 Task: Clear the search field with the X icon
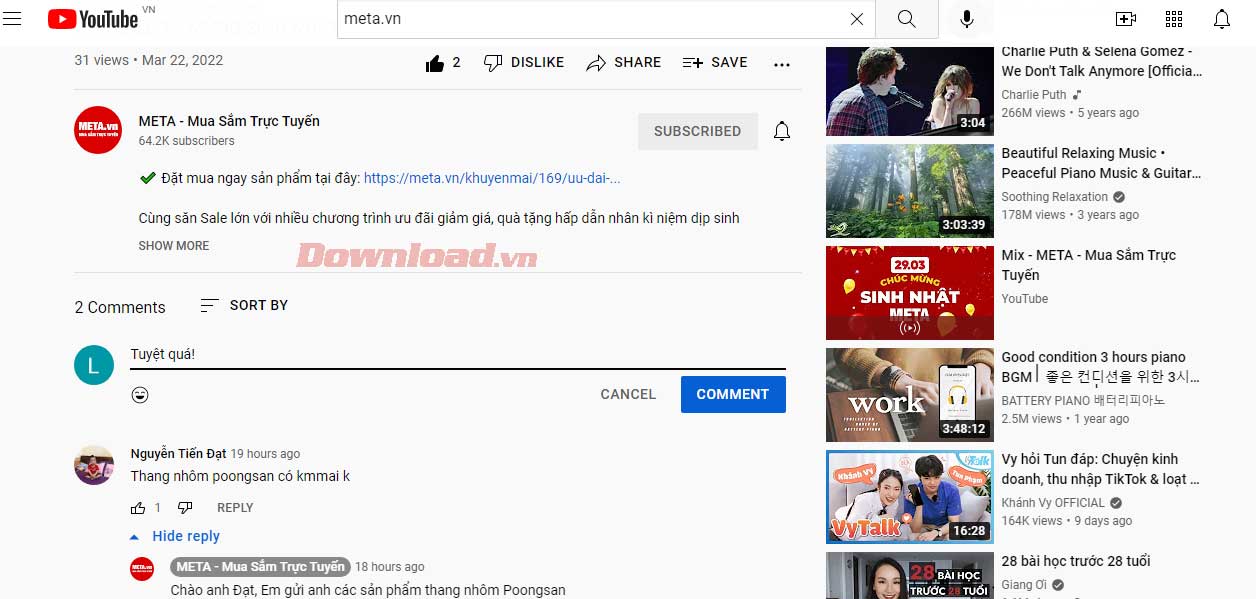[x=857, y=18]
